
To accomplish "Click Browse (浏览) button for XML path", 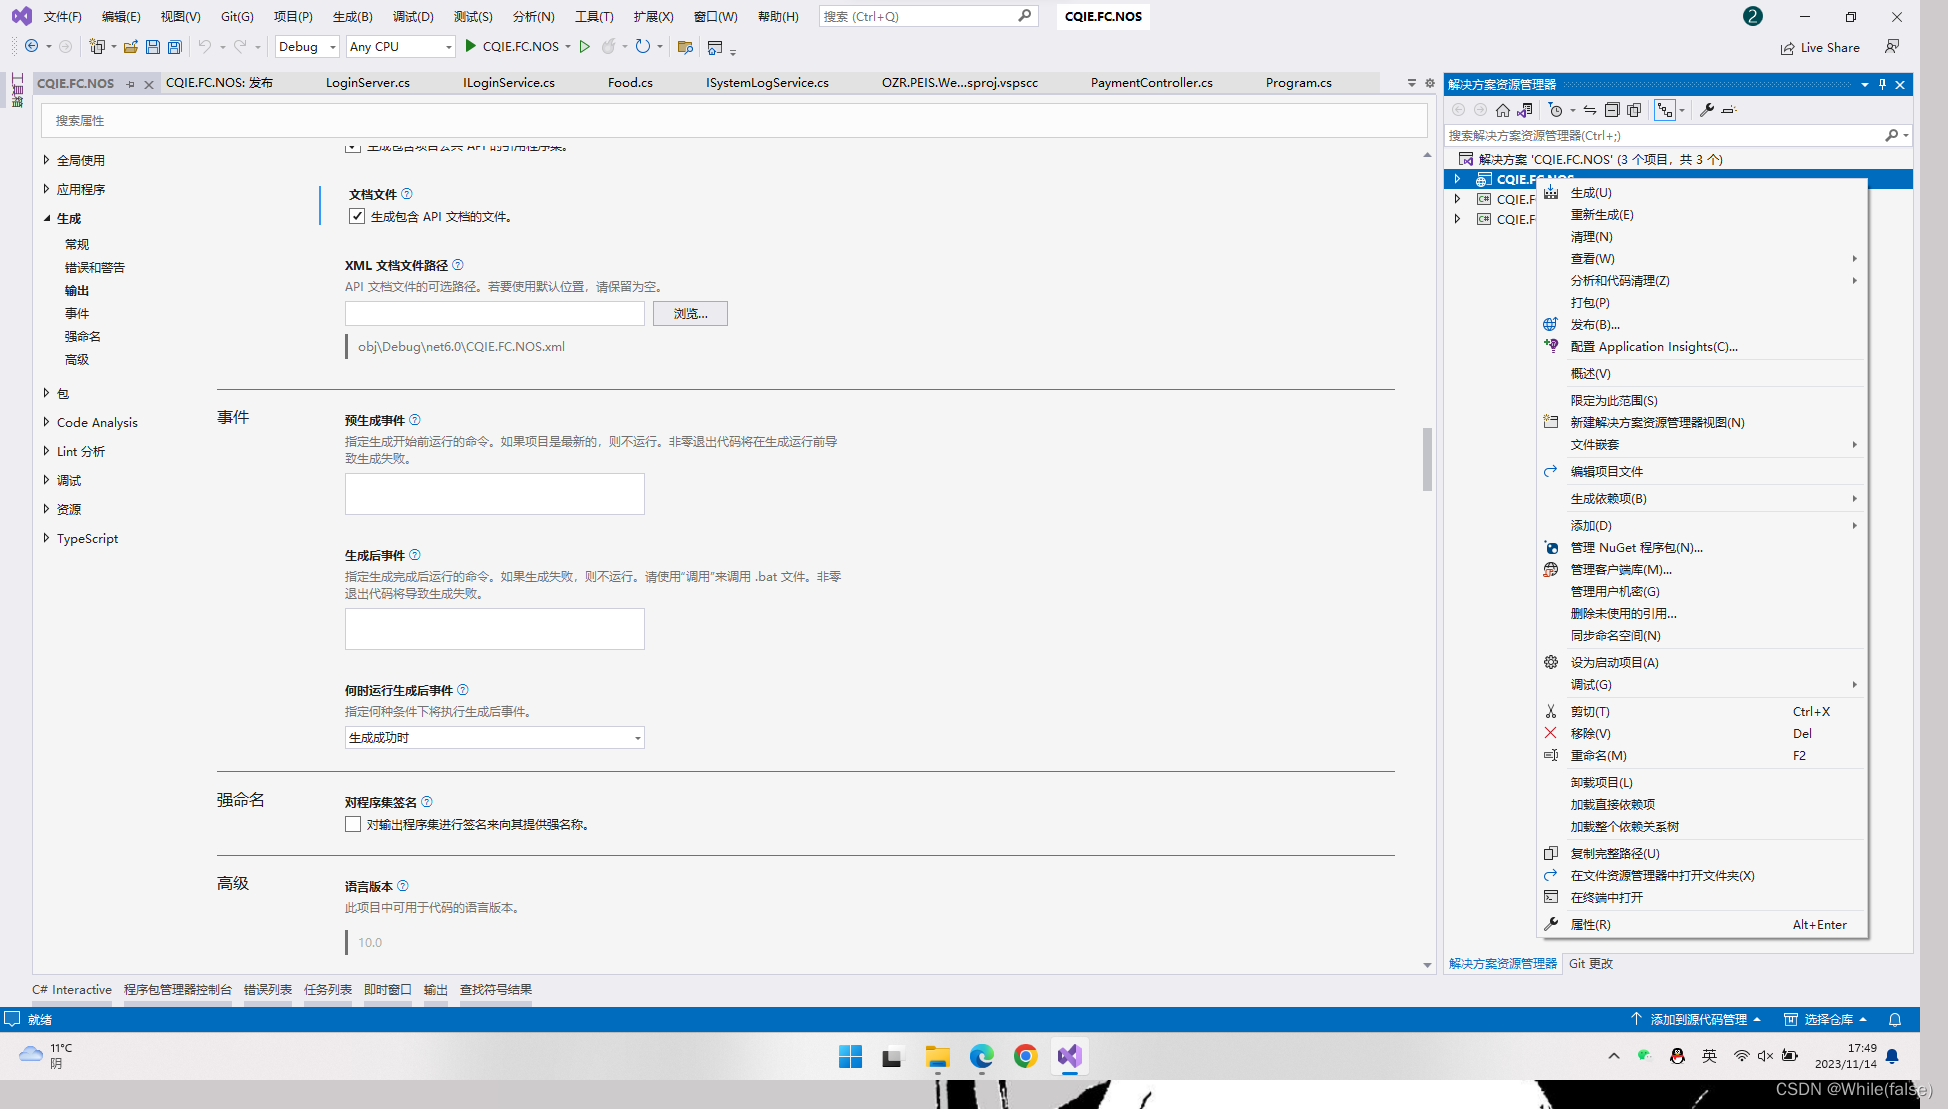I will coord(688,313).
